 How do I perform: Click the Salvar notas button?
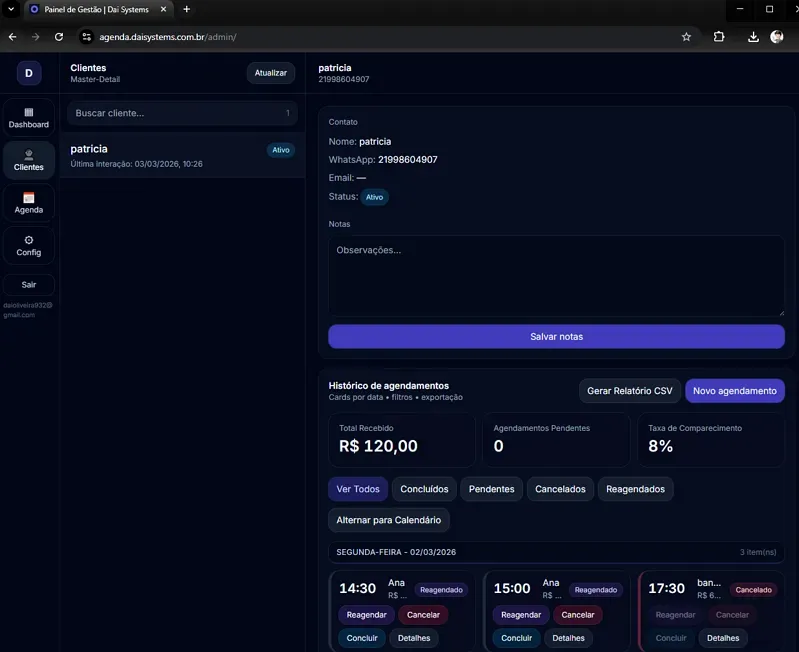(556, 337)
